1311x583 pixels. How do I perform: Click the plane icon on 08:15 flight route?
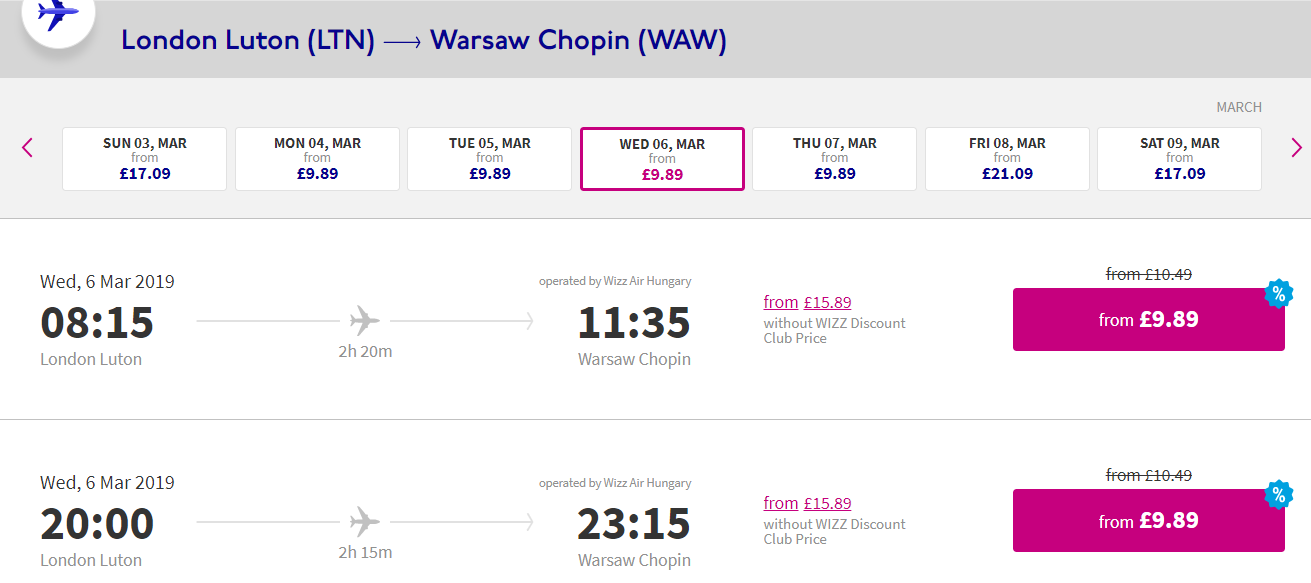365,321
